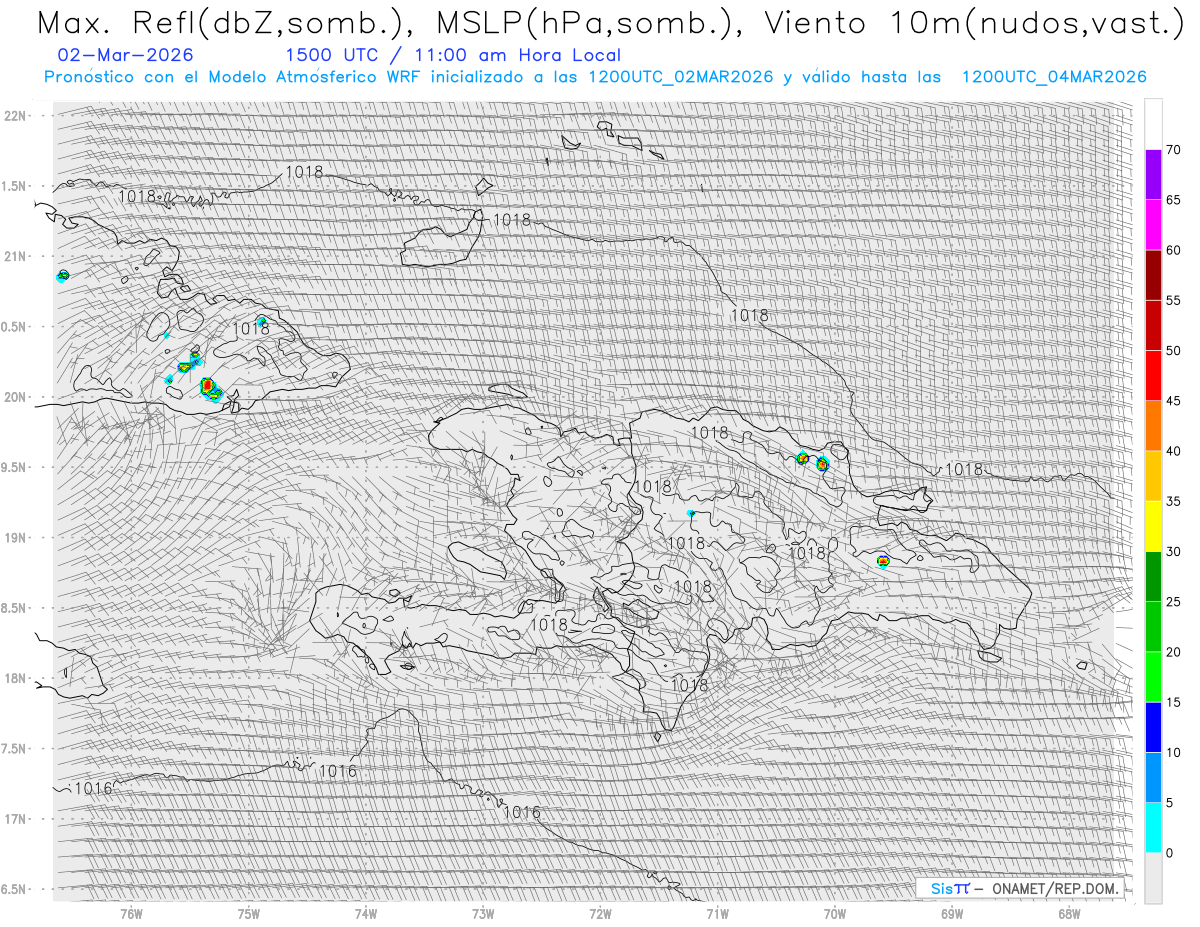Viewport: 1200px width, 927px height.
Task: Click the yellow 30–35 dBZ color band
Action: click(x=1153, y=526)
